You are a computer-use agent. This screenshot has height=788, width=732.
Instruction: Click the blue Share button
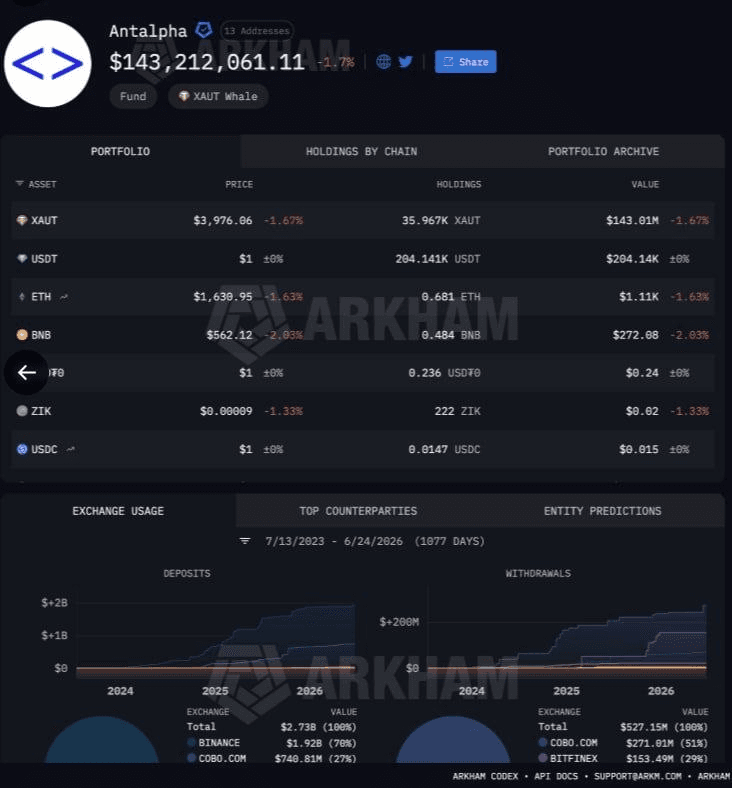pyautogui.click(x=466, y=61)
